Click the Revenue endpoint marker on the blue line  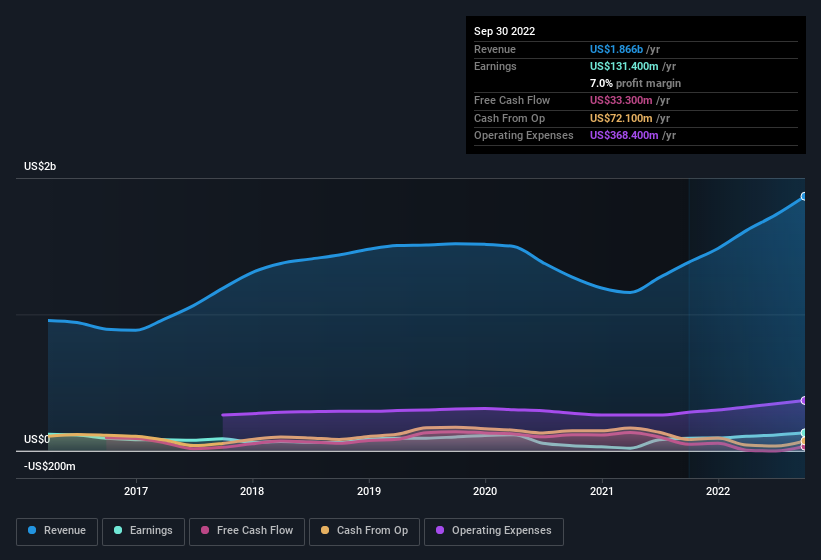point(804,197)
